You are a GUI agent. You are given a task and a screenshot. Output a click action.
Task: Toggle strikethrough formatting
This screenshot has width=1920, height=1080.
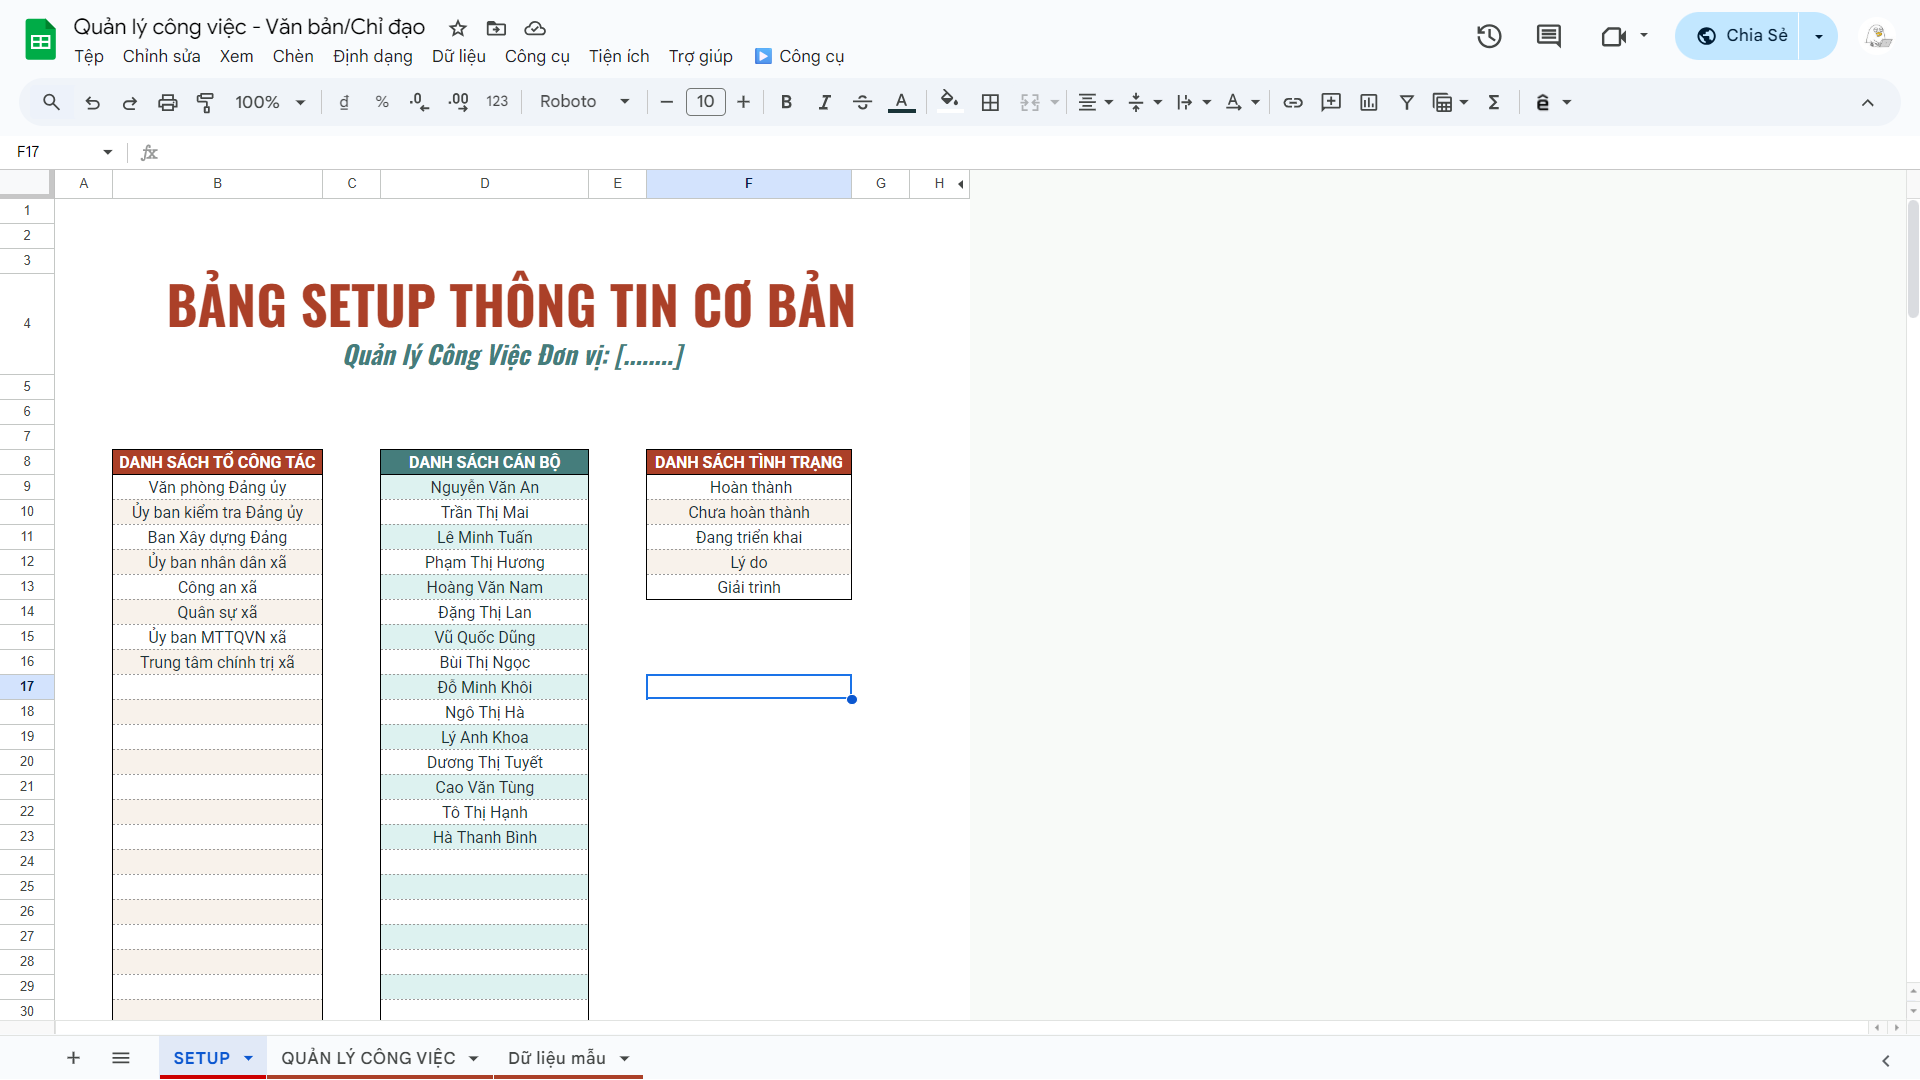(862, 102)
